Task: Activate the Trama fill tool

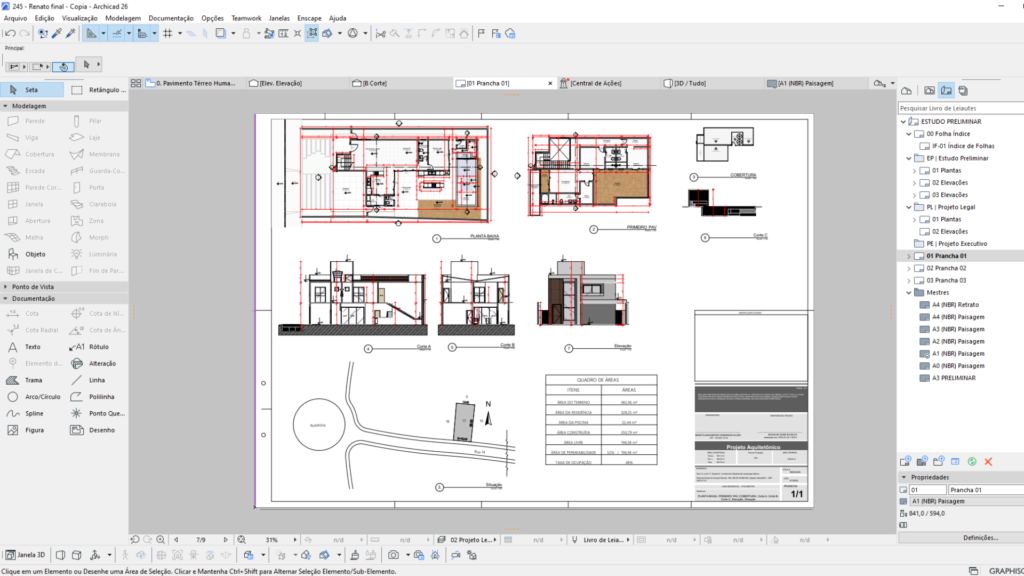Action: [32, 380]
